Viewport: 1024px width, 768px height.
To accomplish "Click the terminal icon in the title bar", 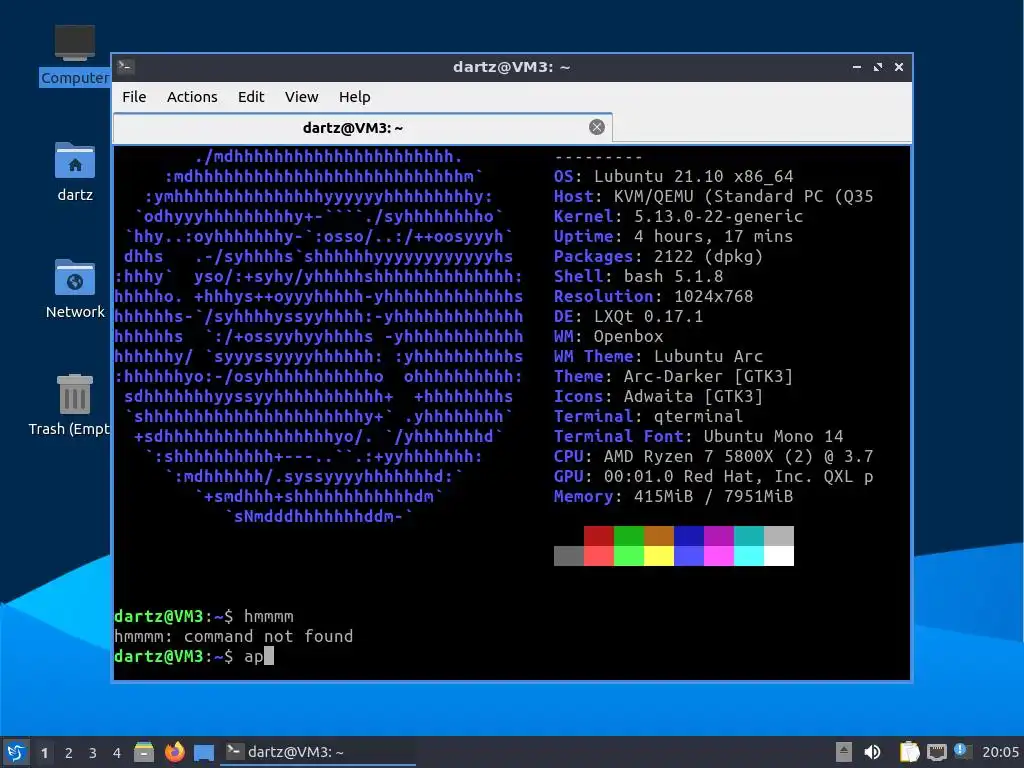I will (126, 67).
